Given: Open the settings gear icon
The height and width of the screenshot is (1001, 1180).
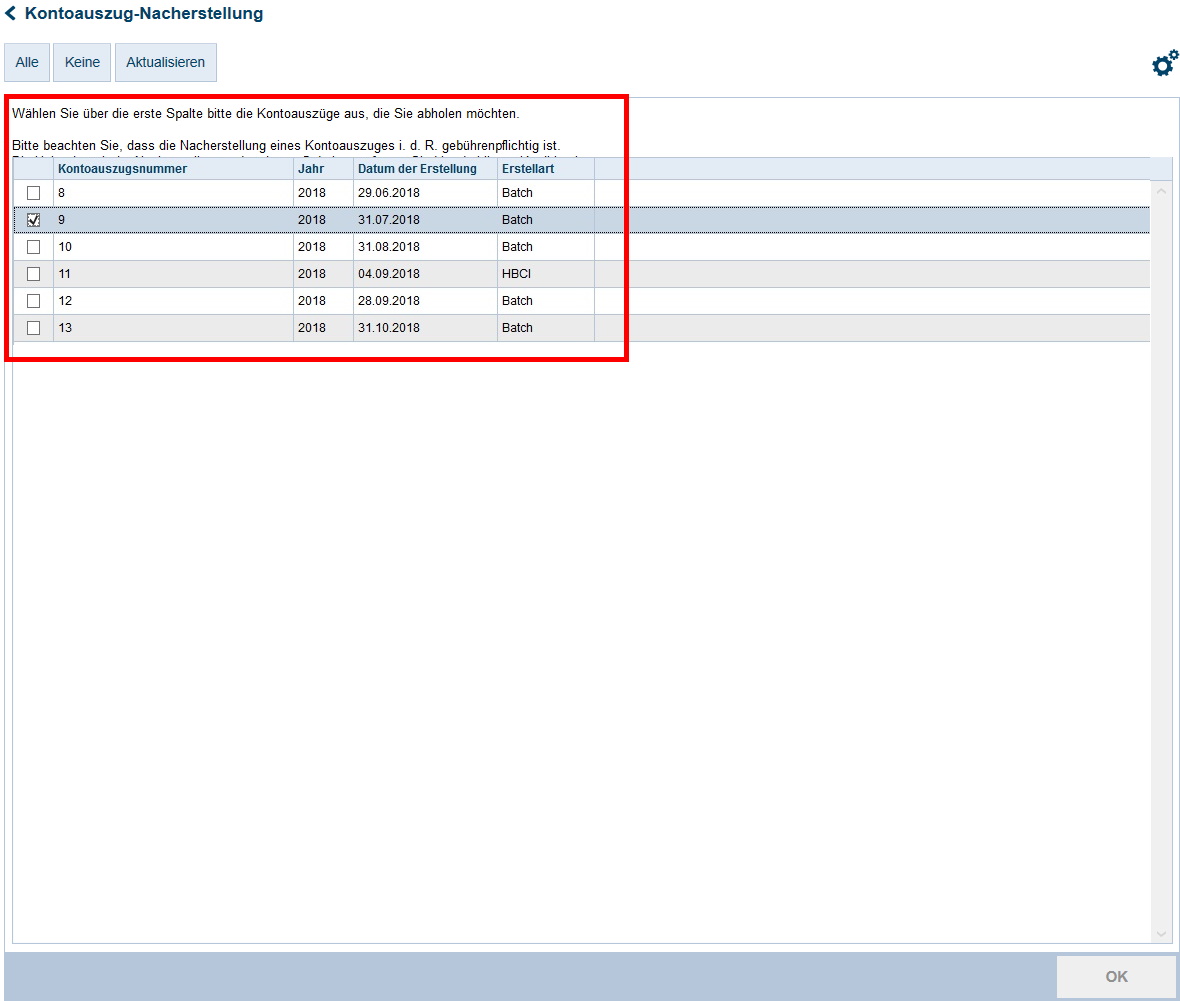Looking at the screenshot, I should point(1165,64).
